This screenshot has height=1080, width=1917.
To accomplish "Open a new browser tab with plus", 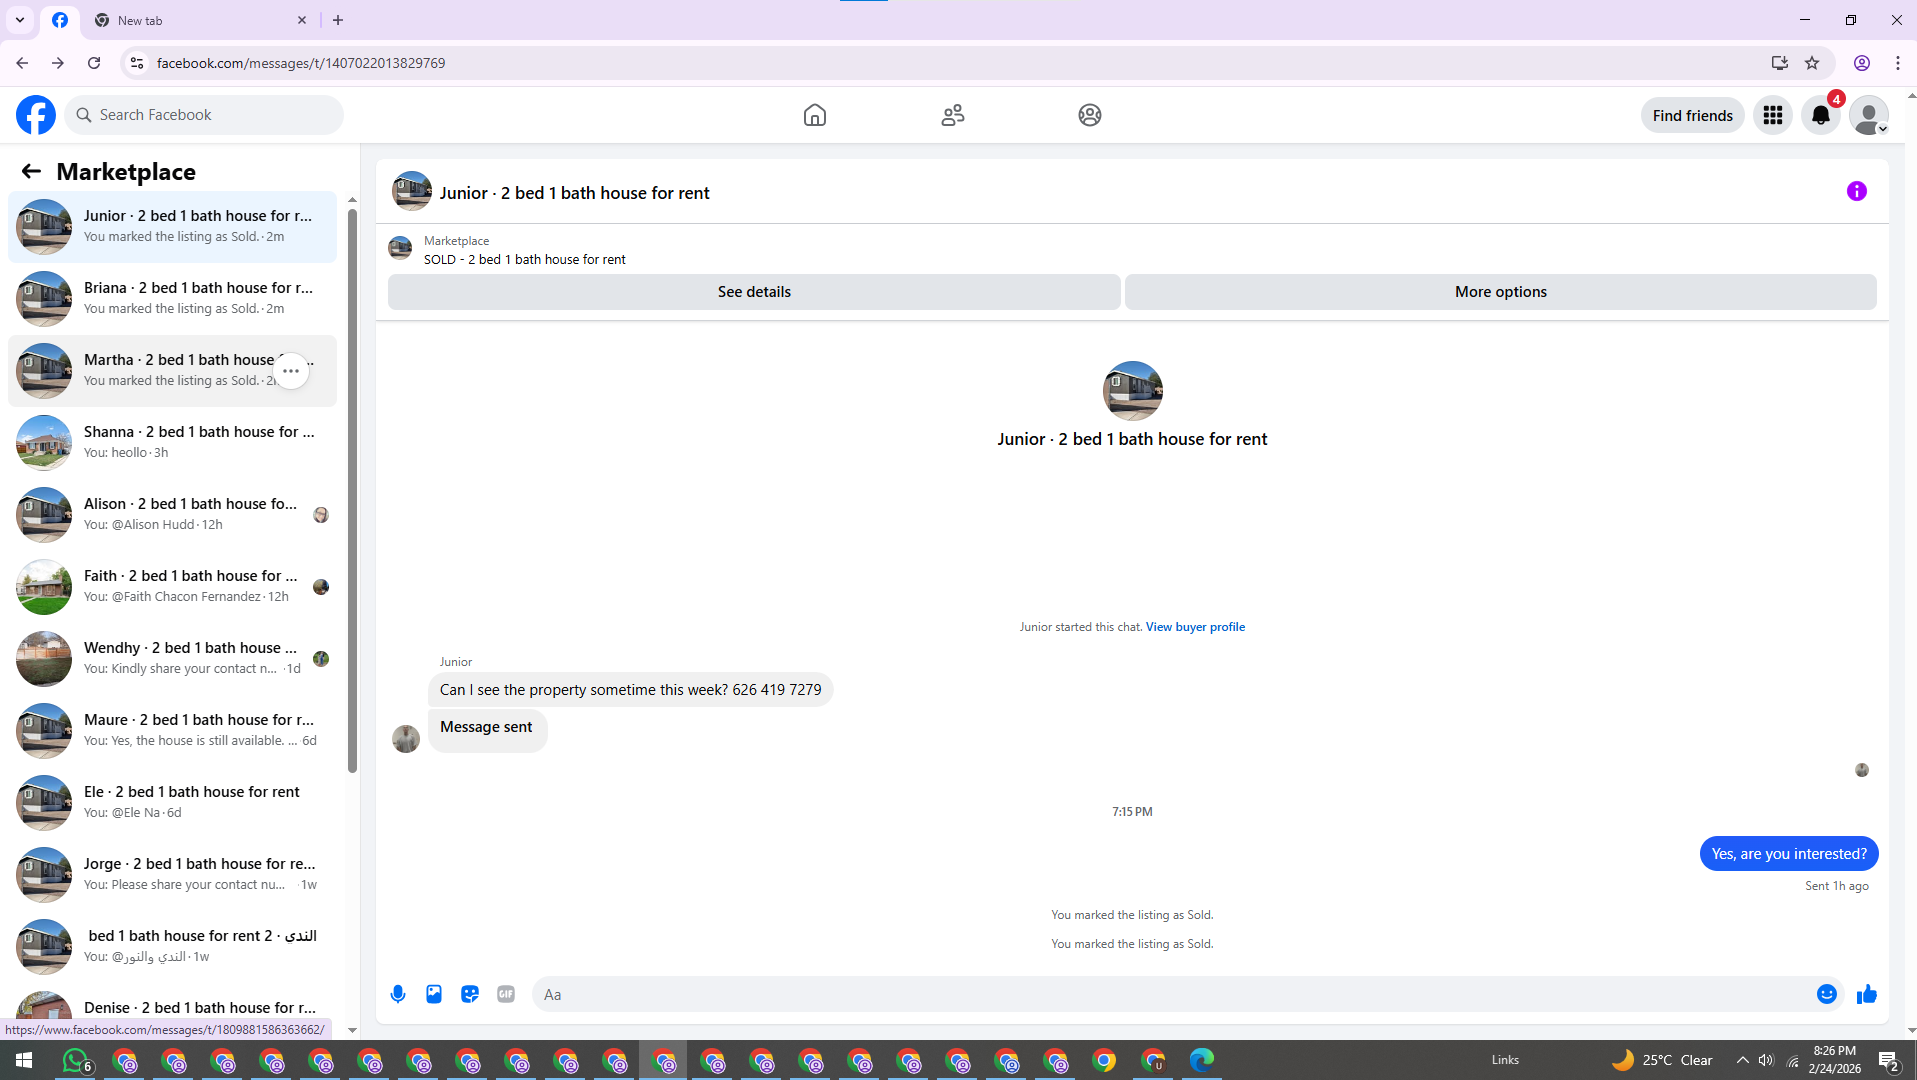I will click(x=338, y=20).
